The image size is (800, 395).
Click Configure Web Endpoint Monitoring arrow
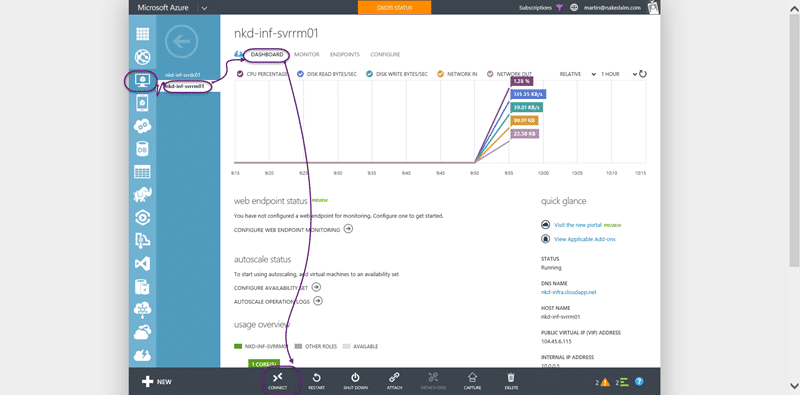348,229
